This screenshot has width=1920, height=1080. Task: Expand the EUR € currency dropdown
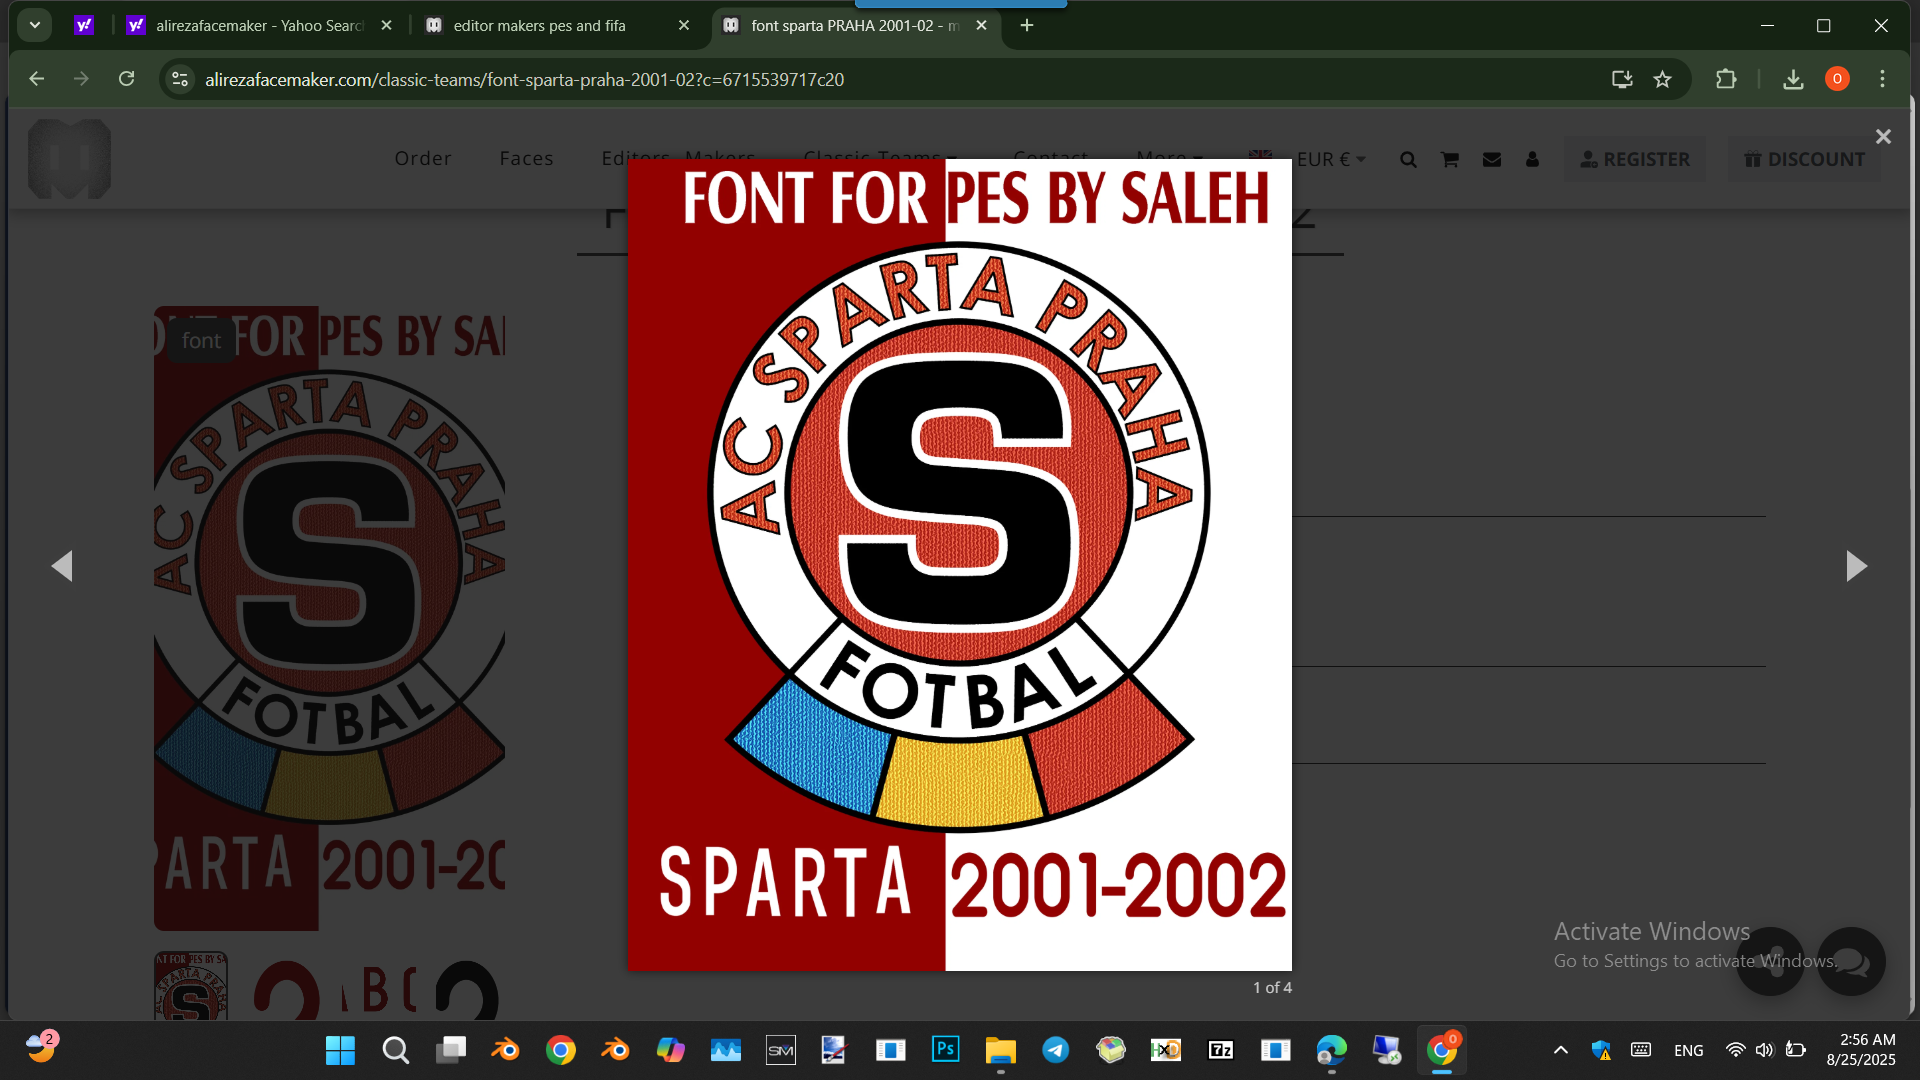point(1330,160)
